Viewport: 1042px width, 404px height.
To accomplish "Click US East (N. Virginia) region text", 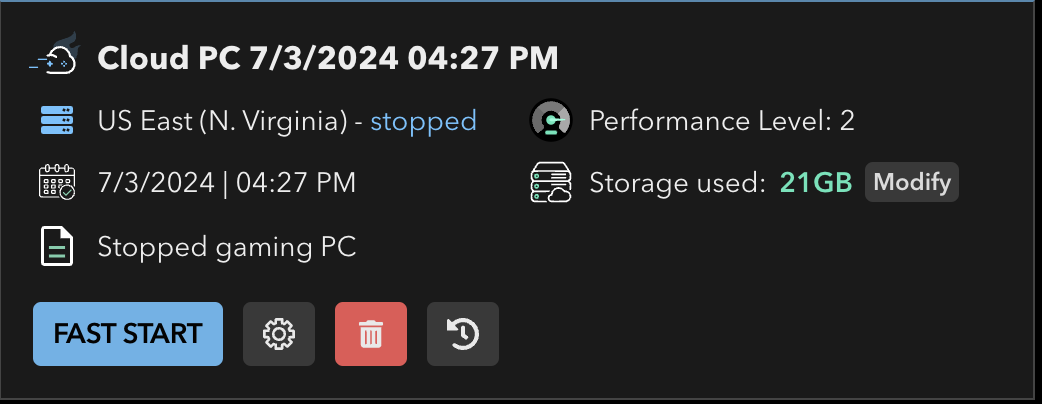I will point(223,122).
